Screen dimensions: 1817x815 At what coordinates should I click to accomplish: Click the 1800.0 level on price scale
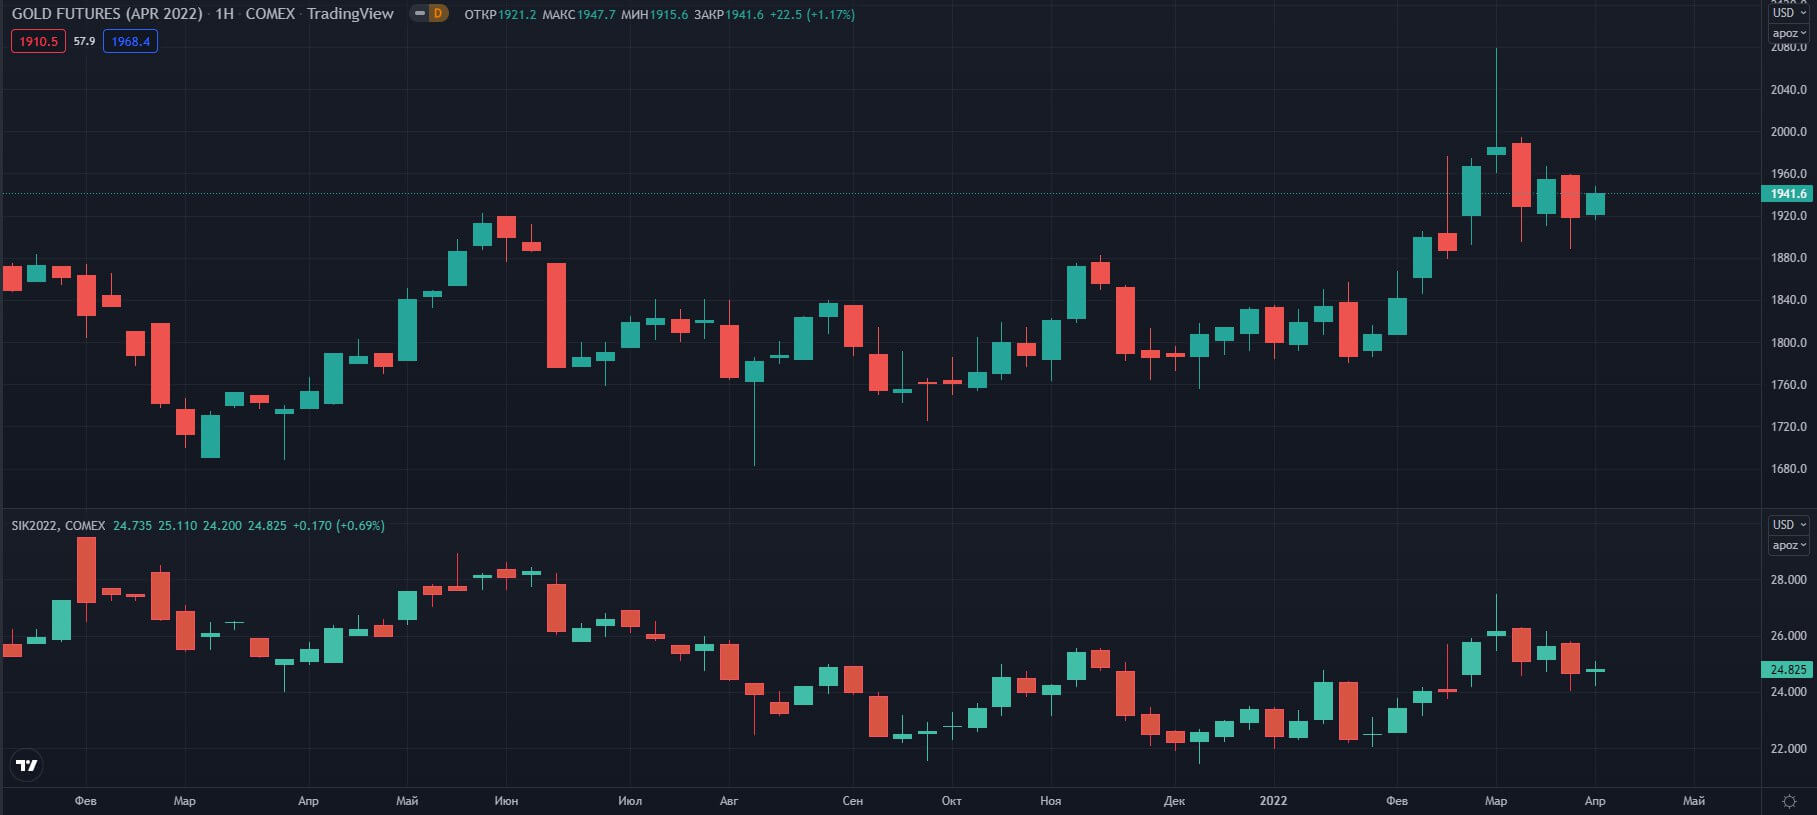coord(1788,342)
